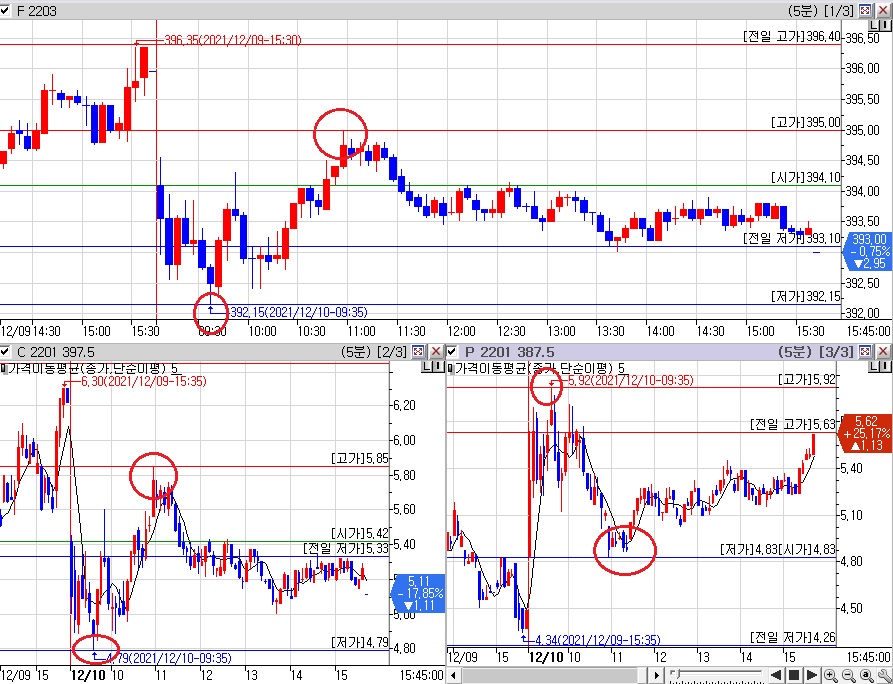The image size is (893, 684).
Task: Maximize the C 2201 397.5 chart pane
Action: pos(418,351)
